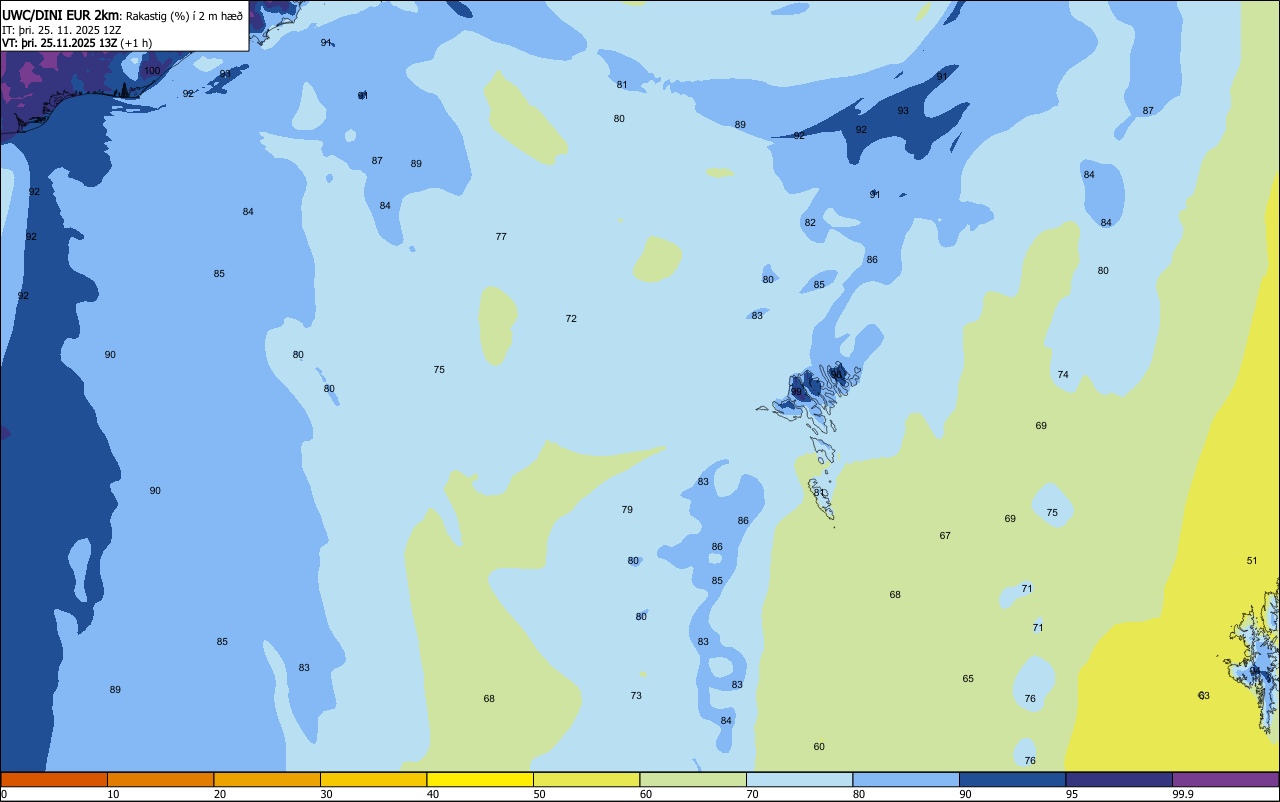Viewport: 1280px width, 802px height.
Task: Click the 67 humidity value on the map
Action: pos(945,536)
